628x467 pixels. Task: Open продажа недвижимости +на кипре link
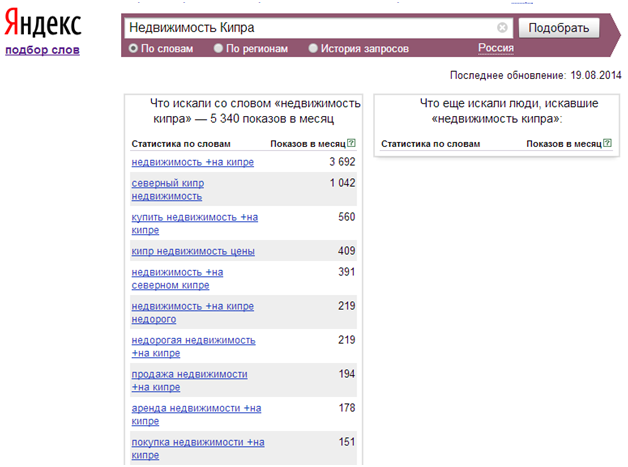[189, 380]
